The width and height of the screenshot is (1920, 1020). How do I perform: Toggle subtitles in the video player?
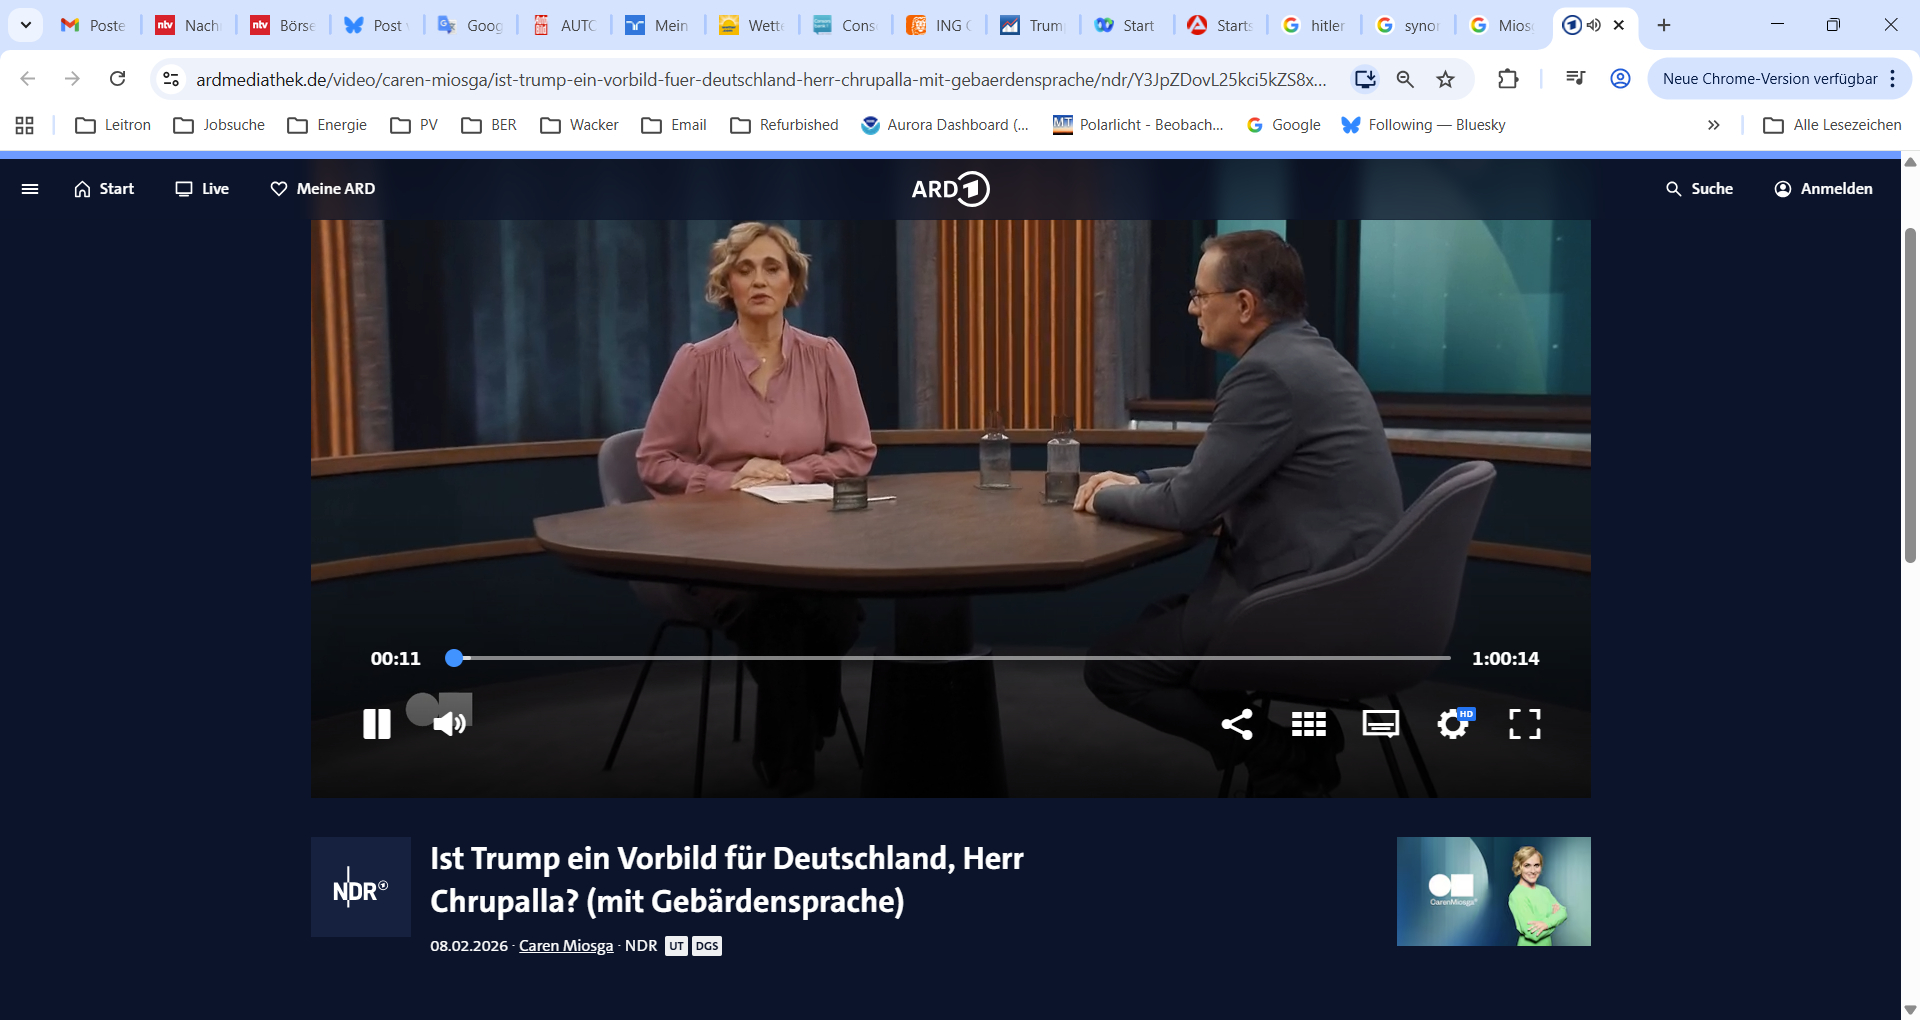click(1380, 724)
